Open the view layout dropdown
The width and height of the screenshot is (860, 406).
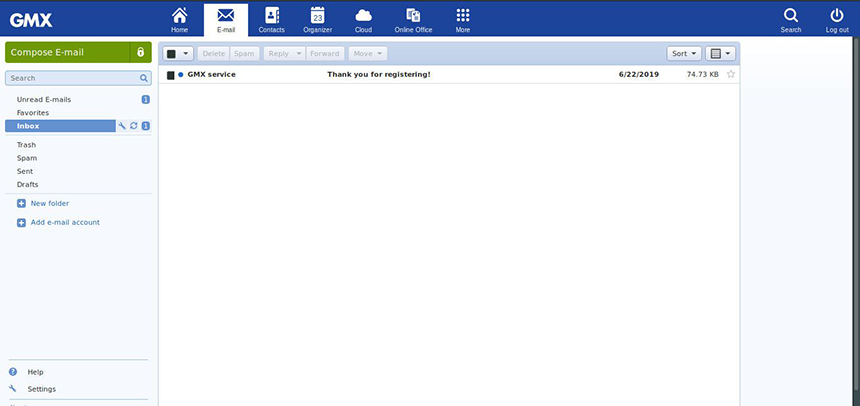(720, 54)
